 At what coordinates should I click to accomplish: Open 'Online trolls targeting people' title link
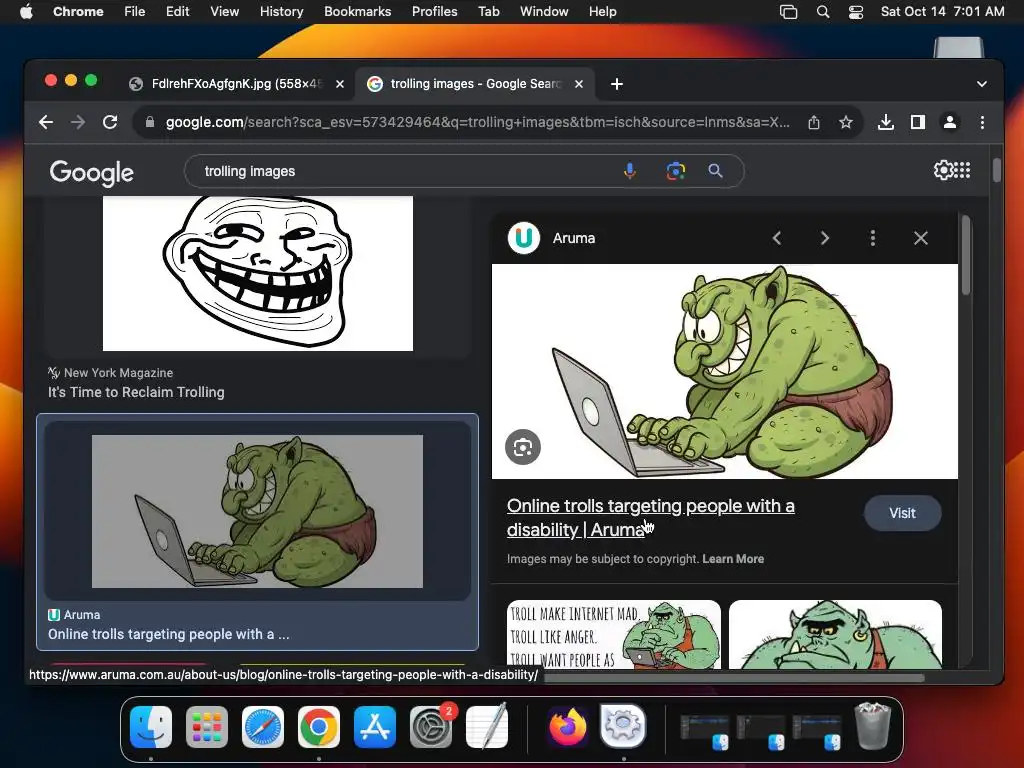650,518
